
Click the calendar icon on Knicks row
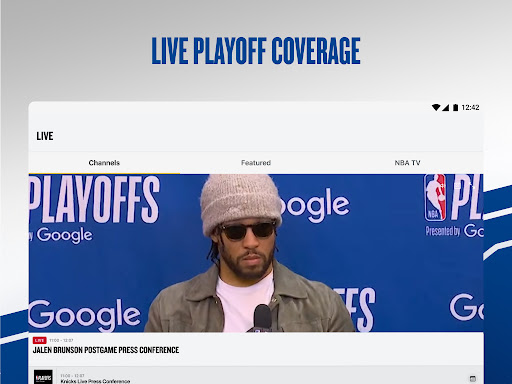tap(472, 379)
